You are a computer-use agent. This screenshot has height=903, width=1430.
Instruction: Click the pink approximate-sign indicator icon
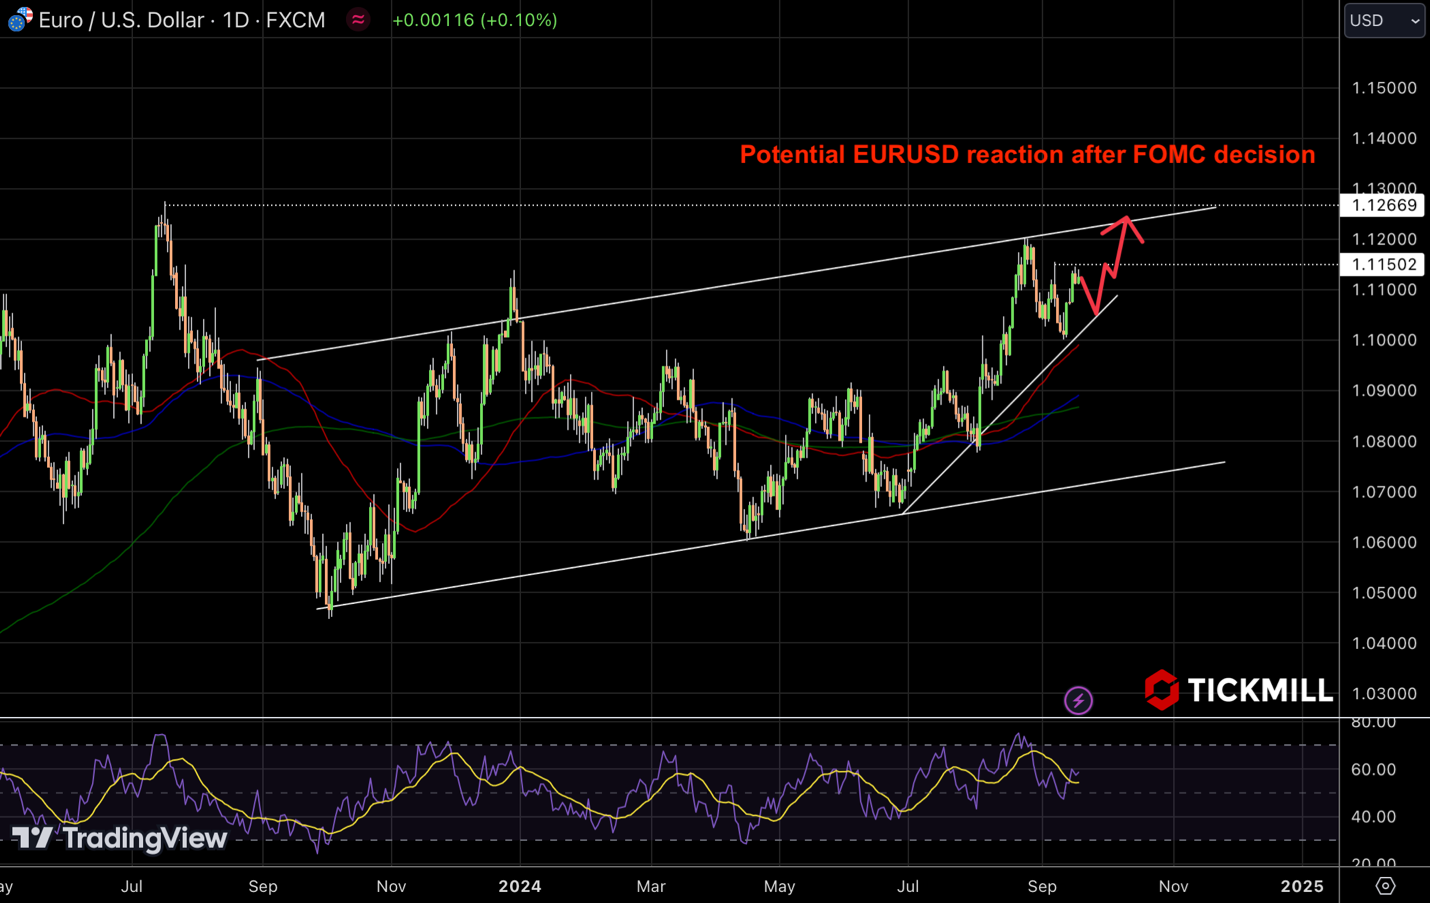358,19
